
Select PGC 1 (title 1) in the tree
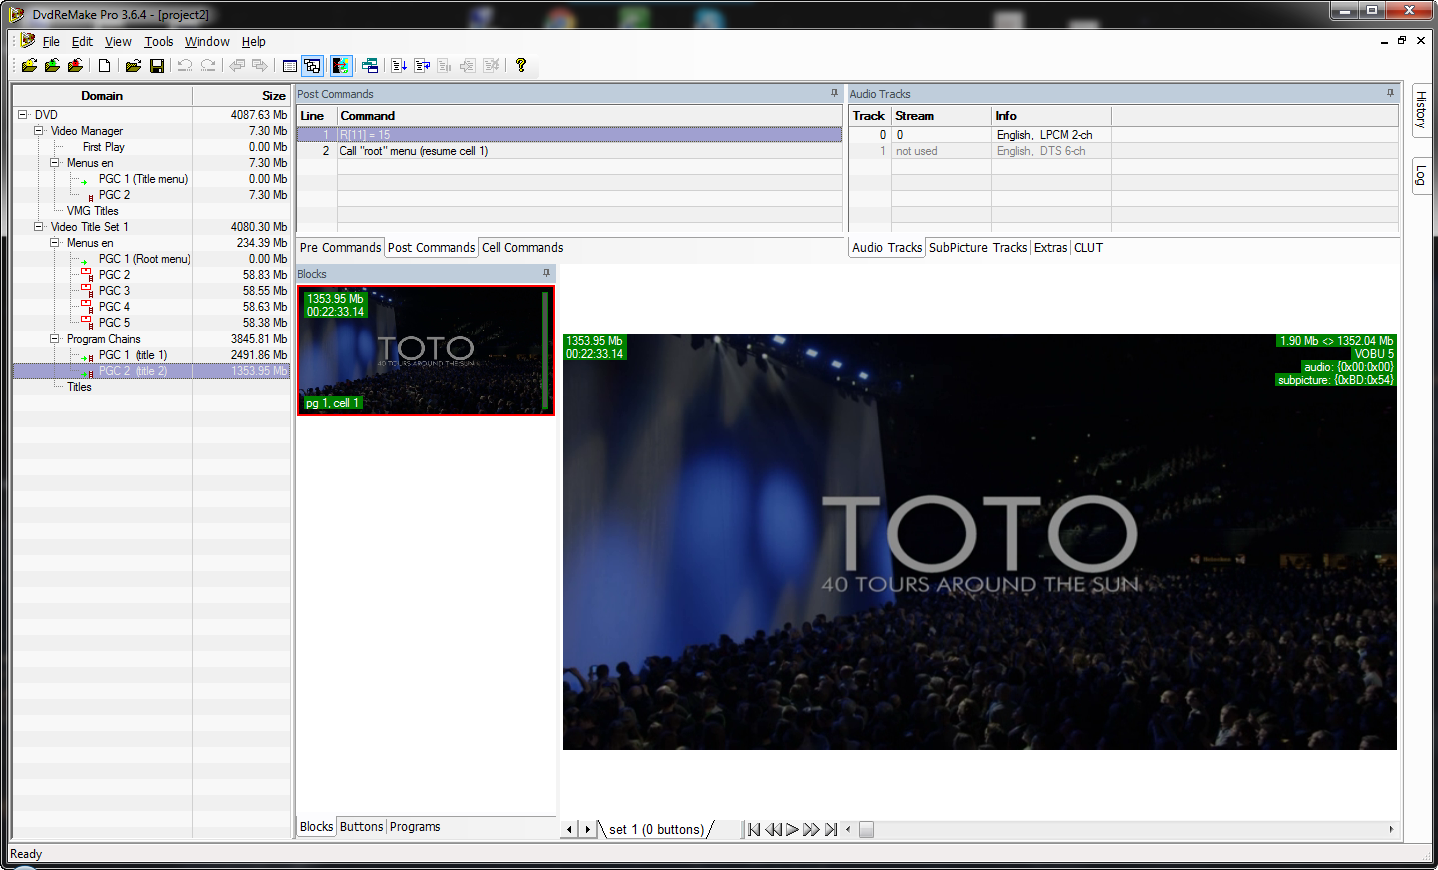(x=132, y=355)
